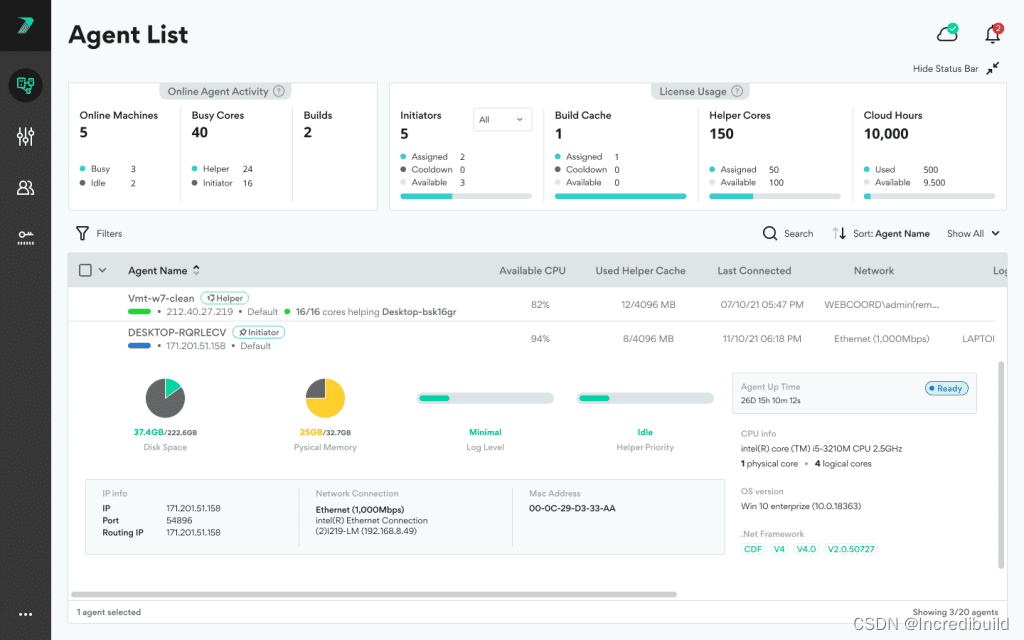Image resolution: width=1024 pixels, height=640 pixels.
Task: Click the Last Connected column header
Action: (754, 270)
